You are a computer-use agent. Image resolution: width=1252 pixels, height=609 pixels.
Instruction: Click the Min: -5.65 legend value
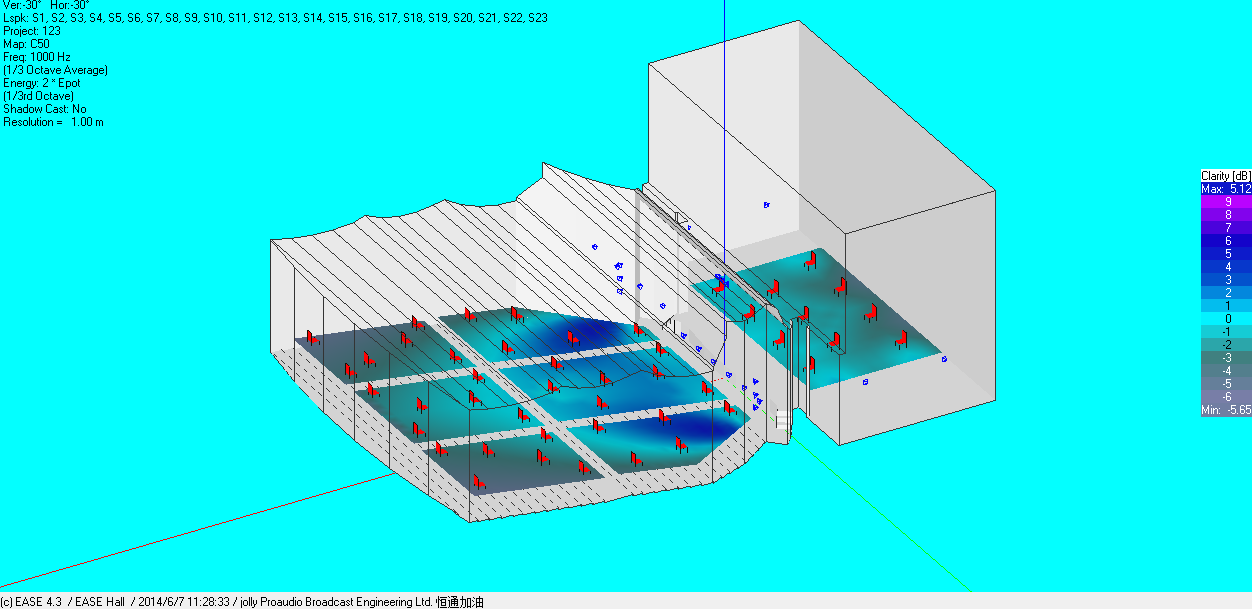click(x=1226, y=410)
